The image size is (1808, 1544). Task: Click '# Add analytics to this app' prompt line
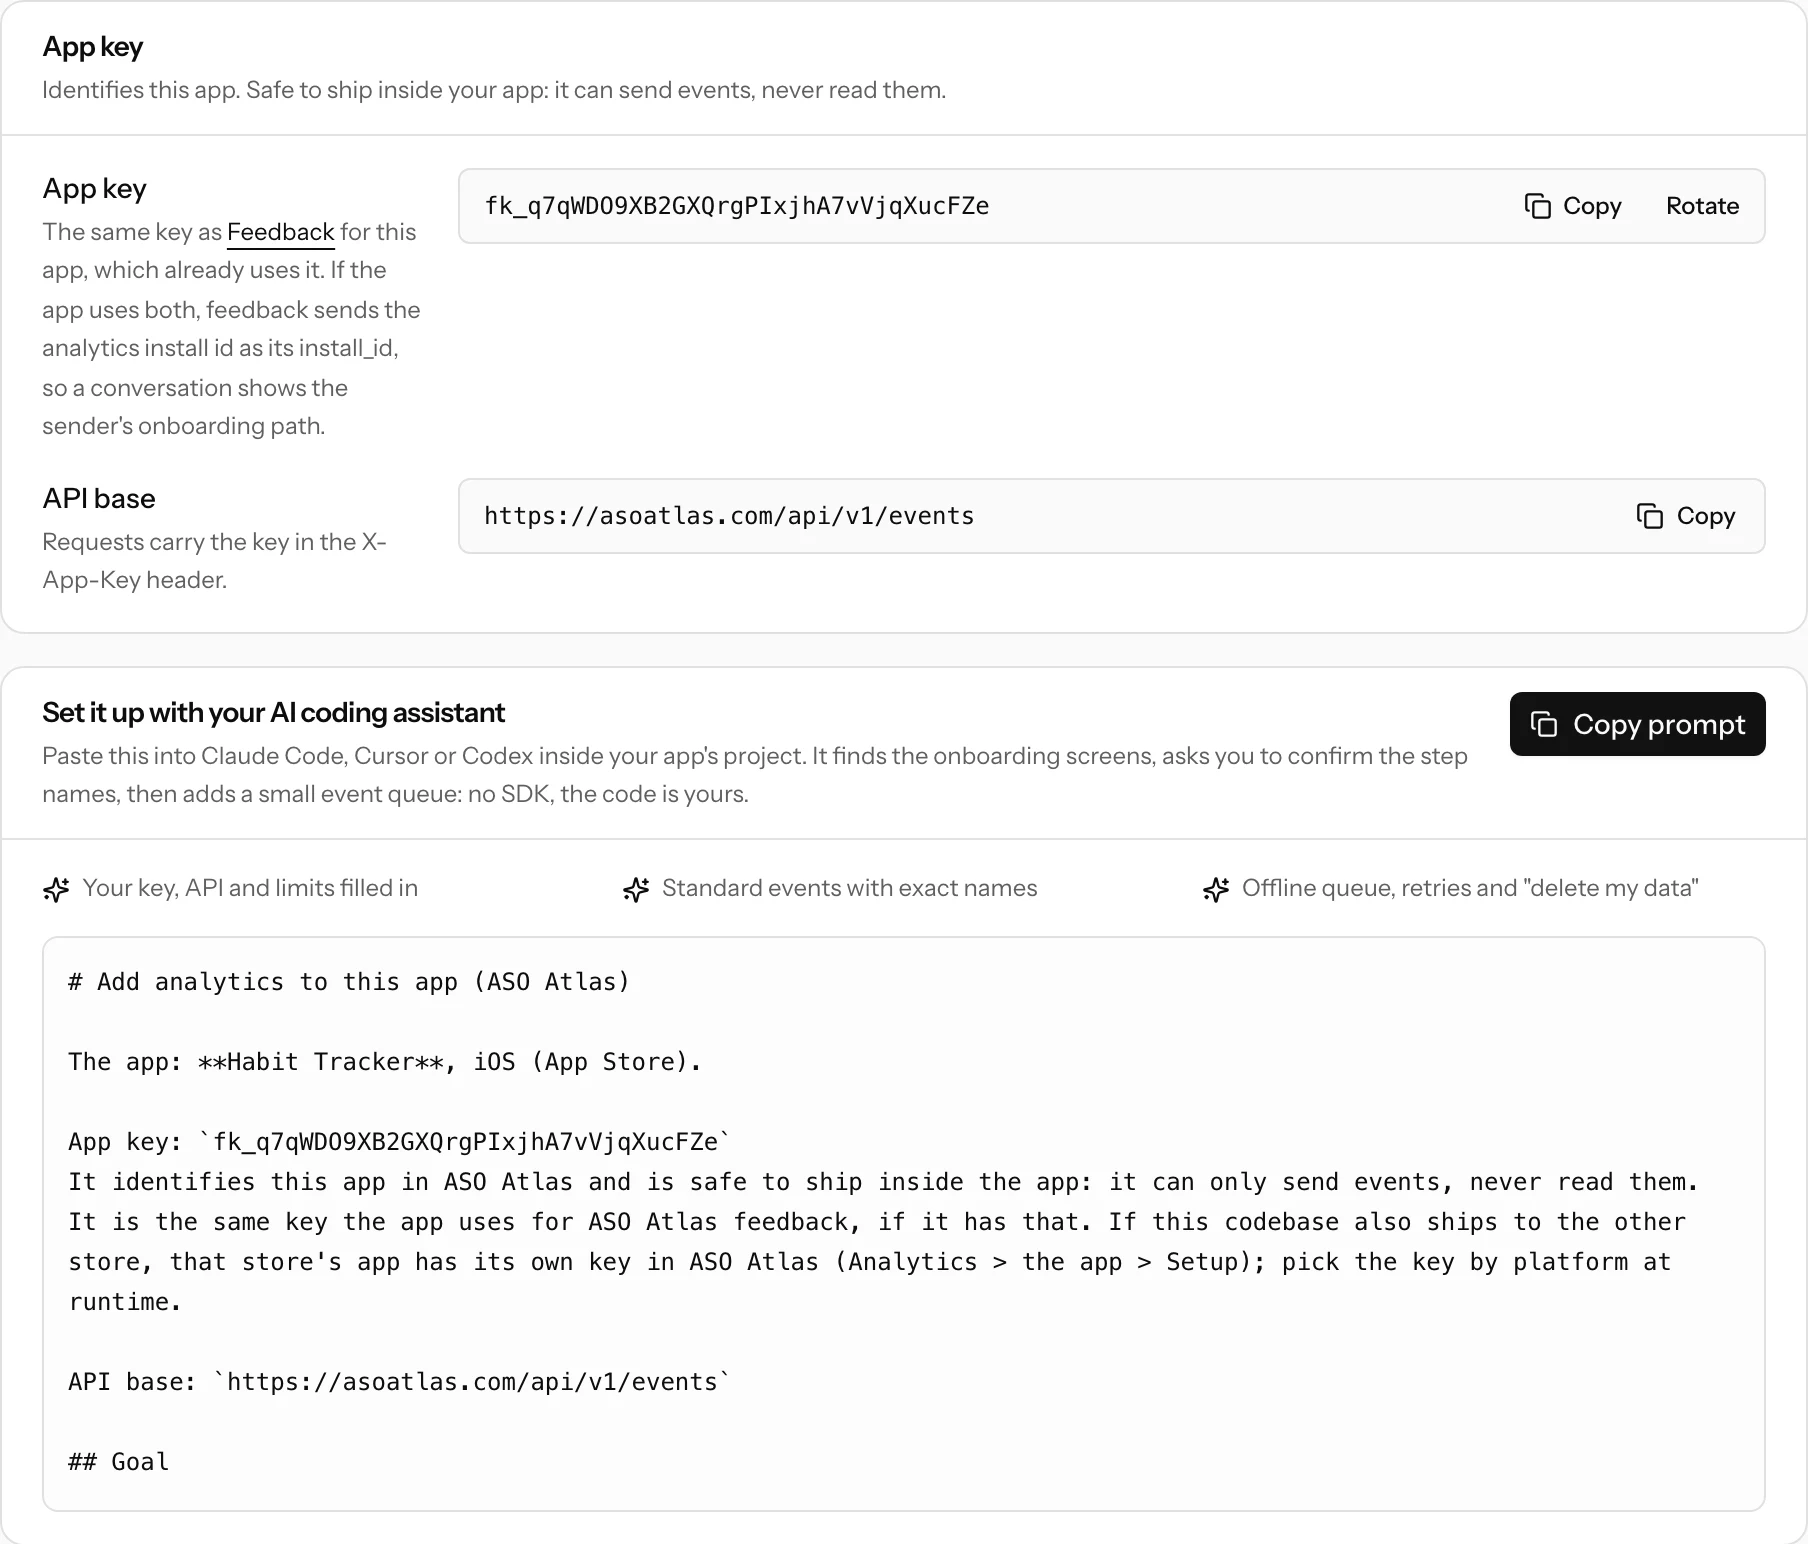tap(349, 982)
